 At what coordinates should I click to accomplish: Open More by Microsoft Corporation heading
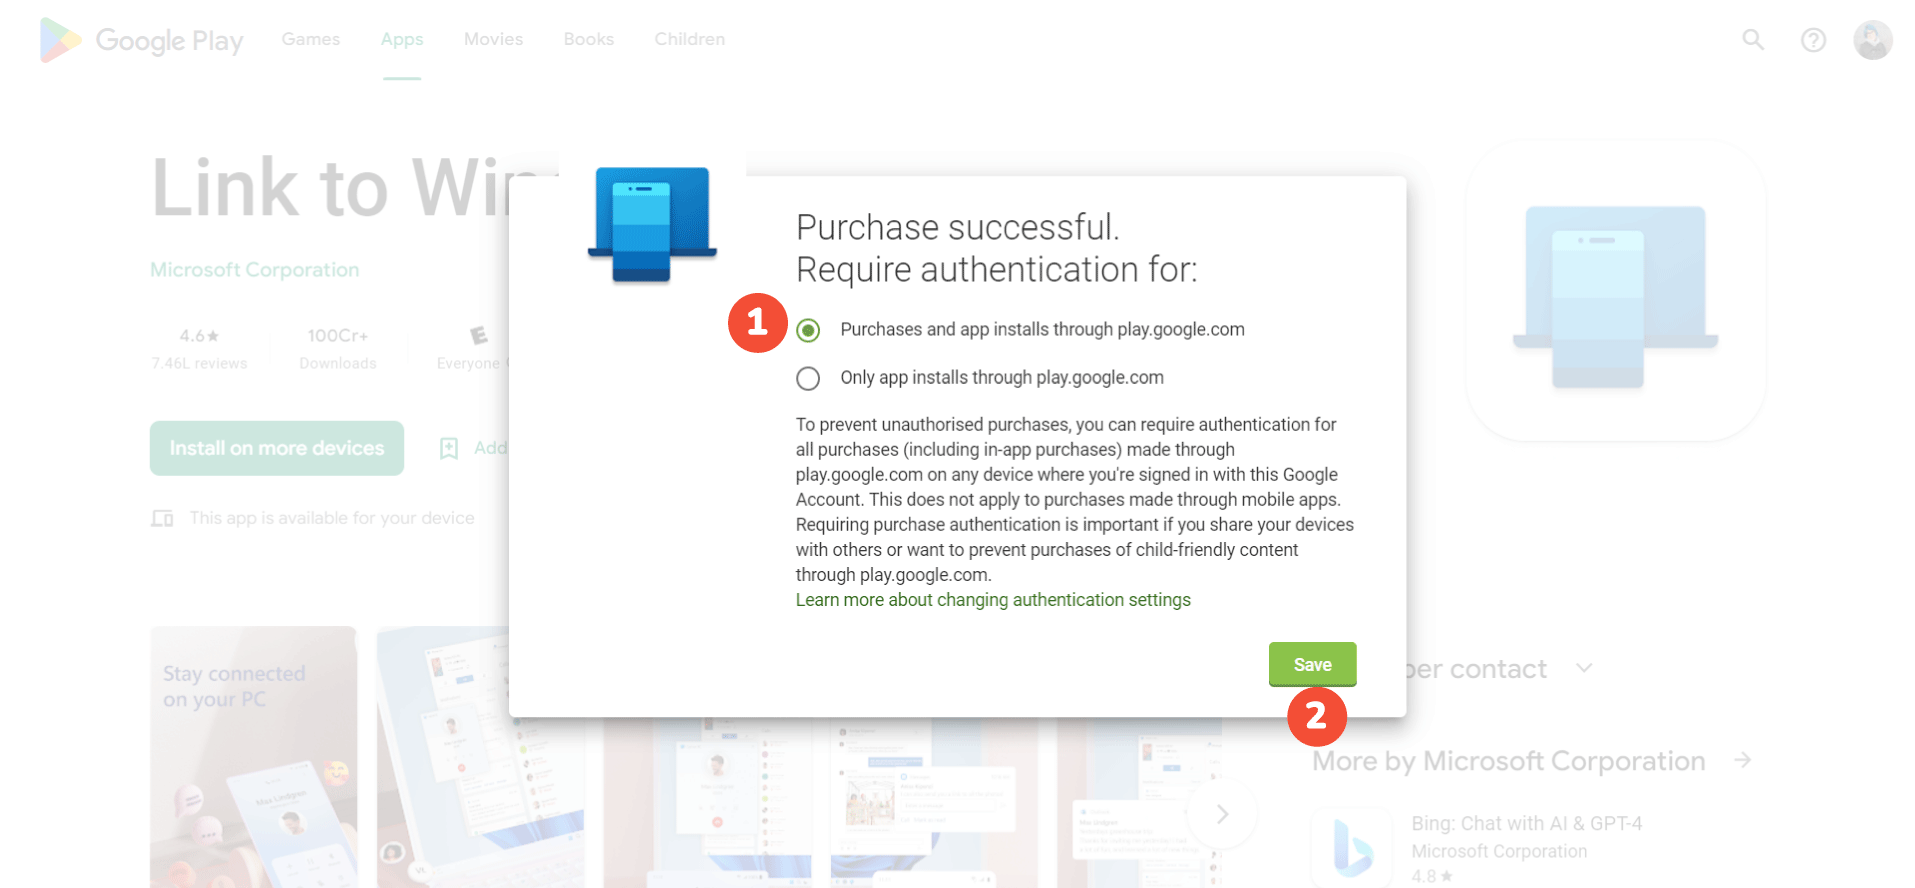tap(1508, 761)
